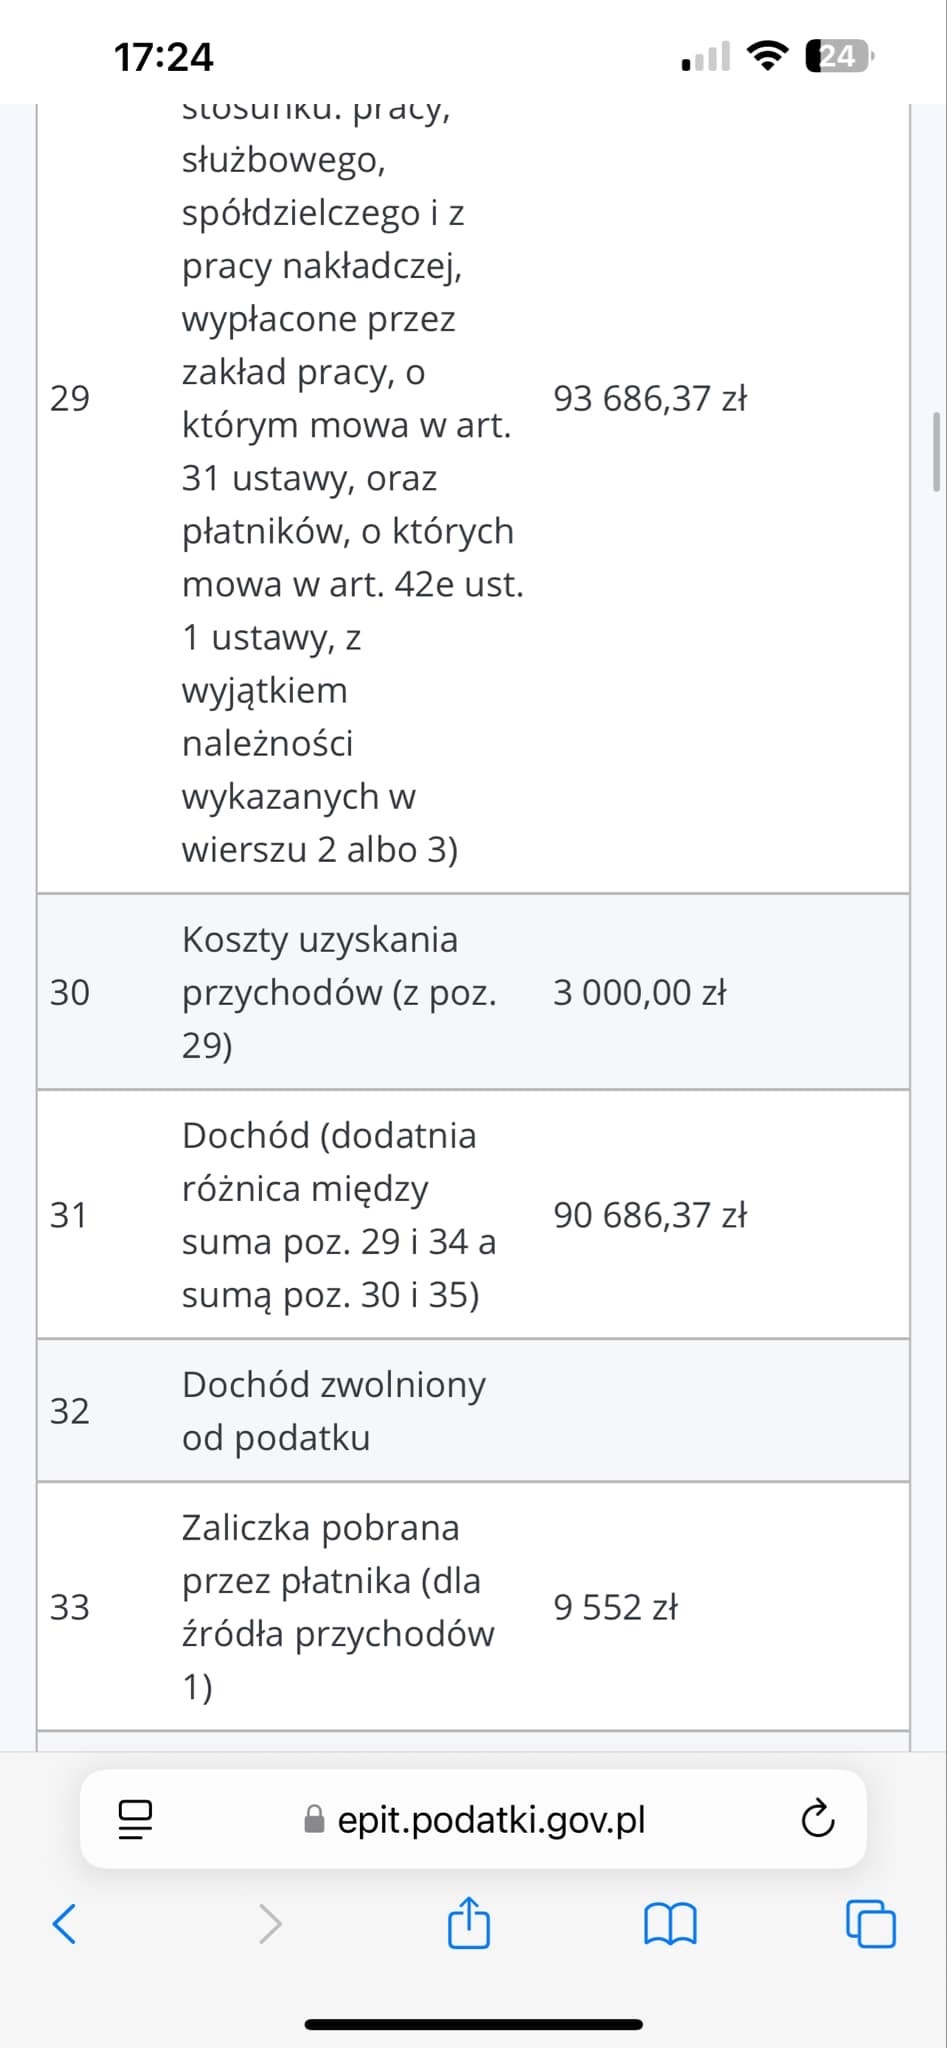The image size is (947, 2048).
Task: Tap the lock icon in address bar
Action: (314, 1819)
